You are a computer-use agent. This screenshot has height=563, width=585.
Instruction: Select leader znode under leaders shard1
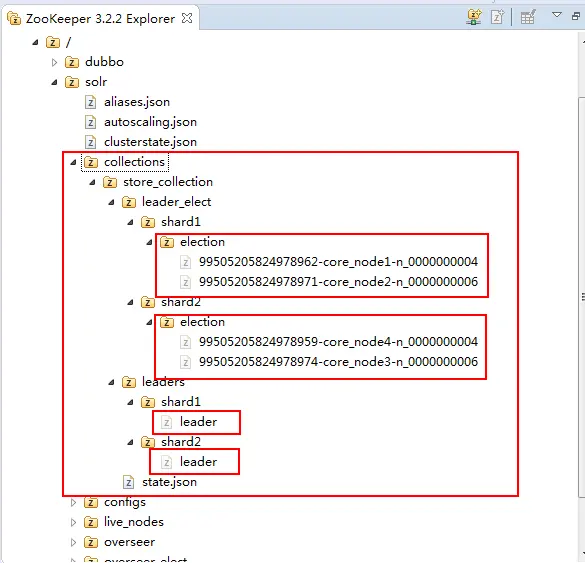point(198,422)
